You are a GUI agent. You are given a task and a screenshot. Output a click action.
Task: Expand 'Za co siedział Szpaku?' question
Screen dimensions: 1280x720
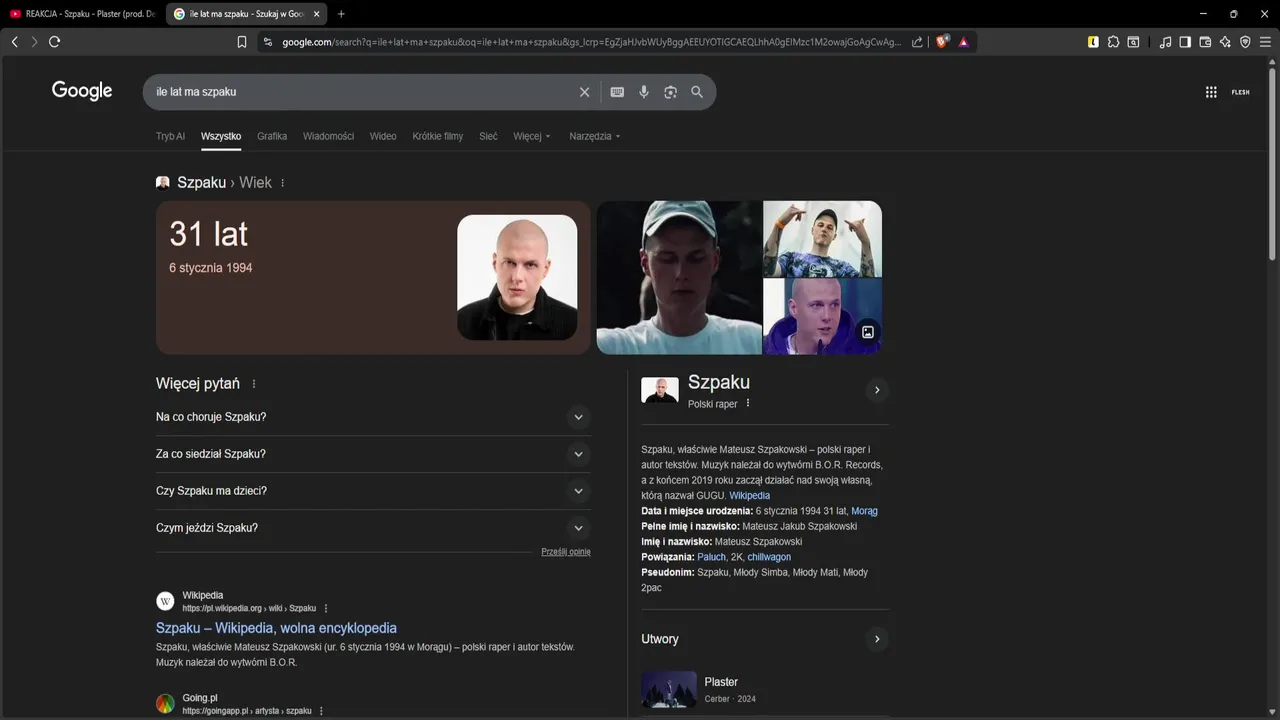[x=373, y=454]
